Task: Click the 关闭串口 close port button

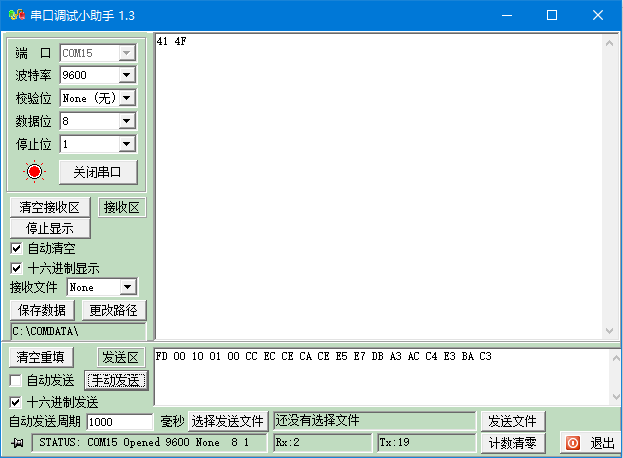Action: point(98,172)
